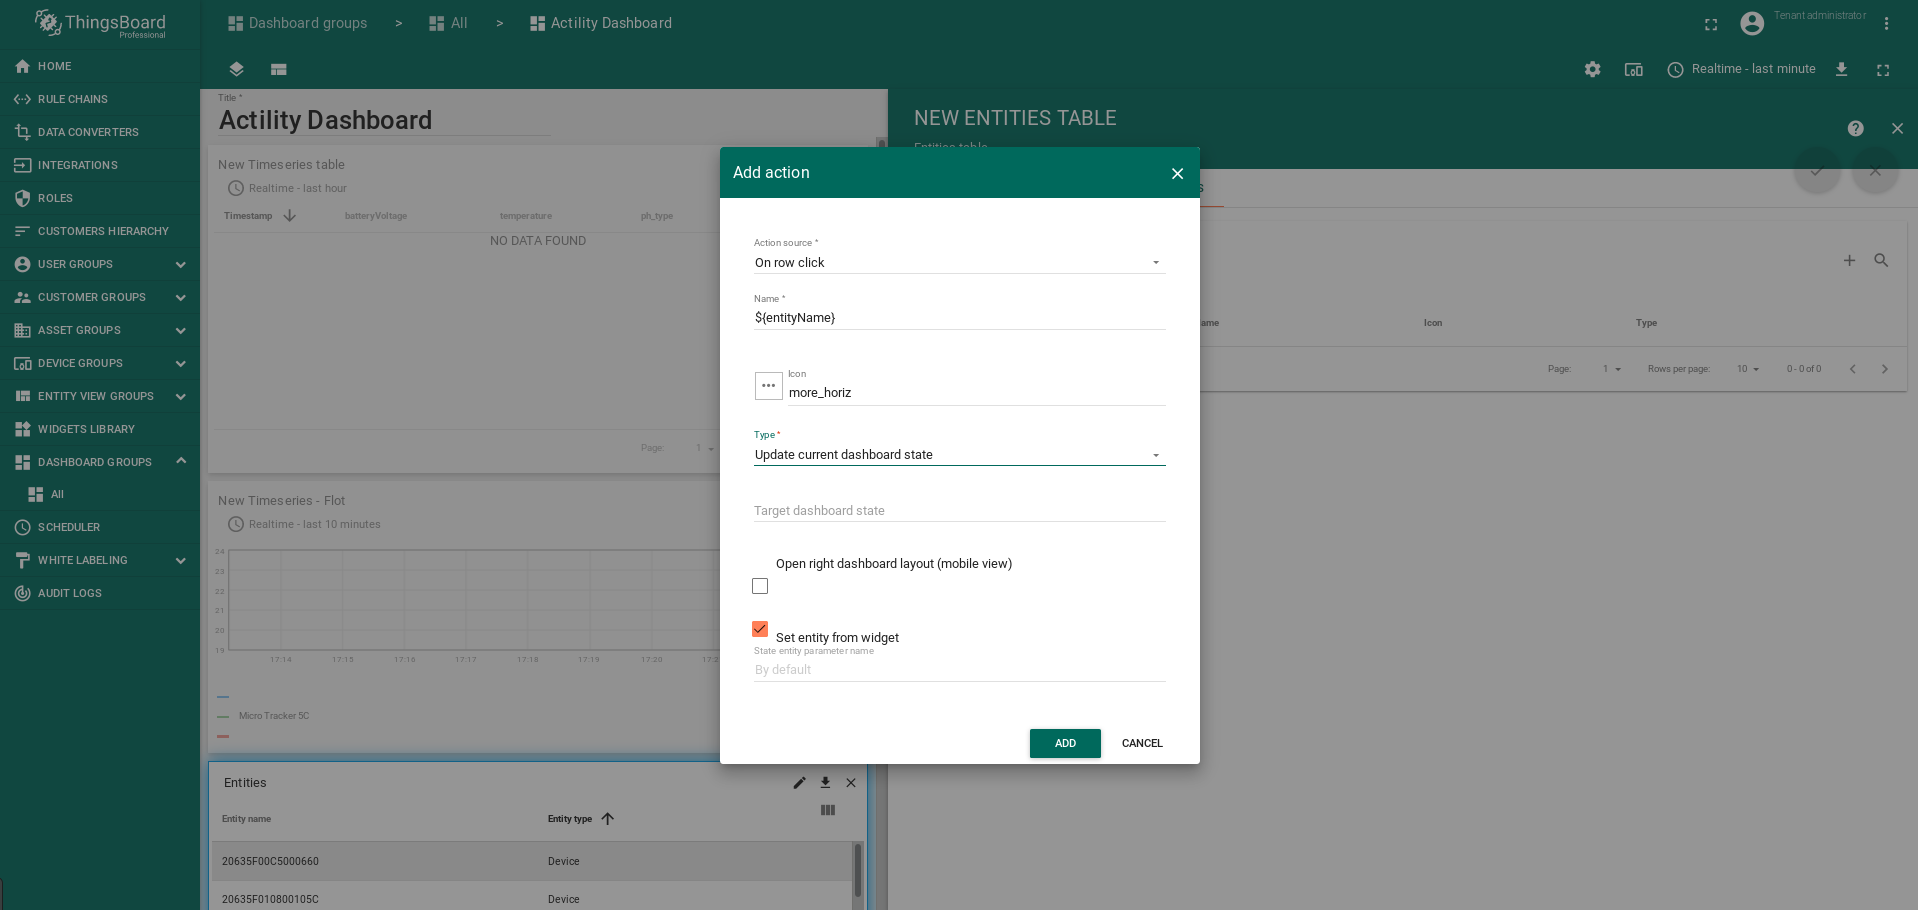Sort by Timestamp column header

pyautogui.click(x=248, y=216)
